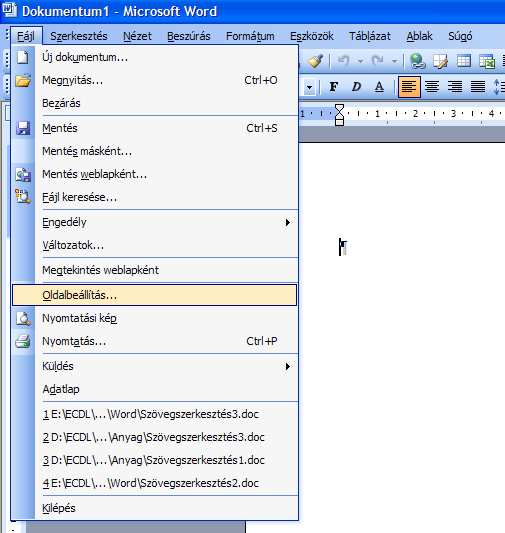Viewport: 505px width, 533px height.
Task: Open recent file 1 E:\ECDL Szövegszerkesztés3.doc
Action: [155, 414]
